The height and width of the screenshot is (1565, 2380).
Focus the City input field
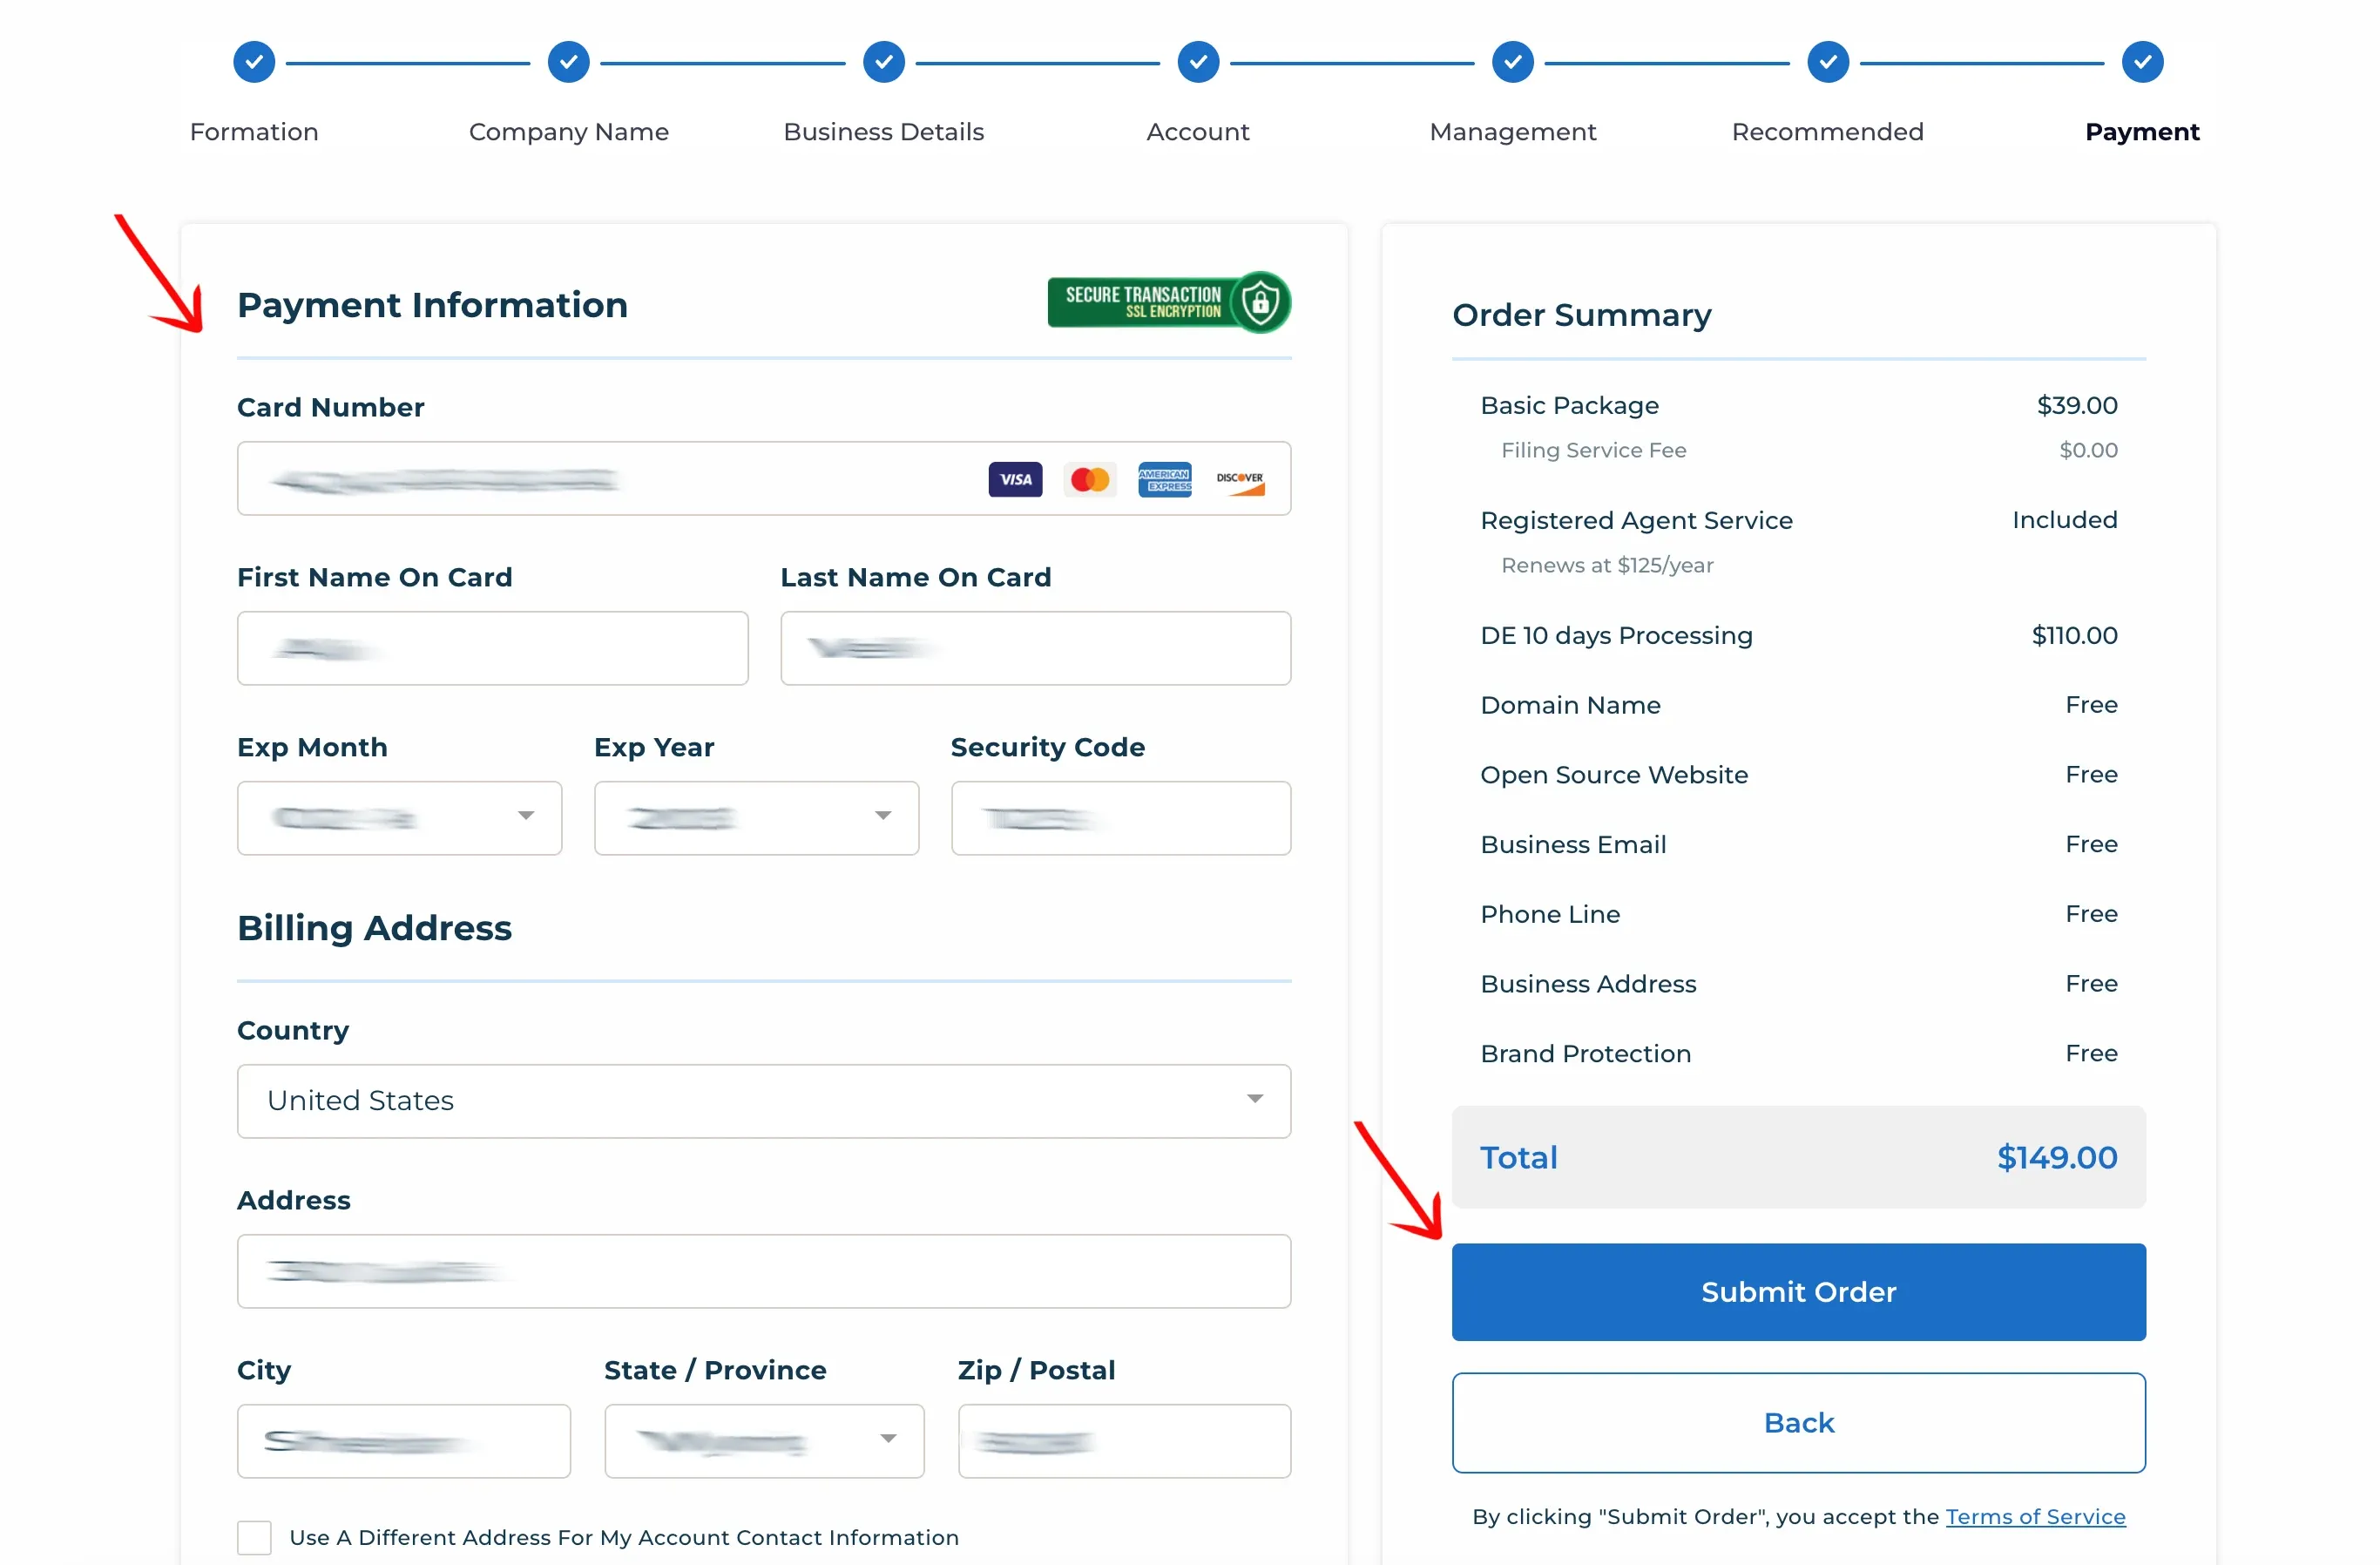(404, 1441)
